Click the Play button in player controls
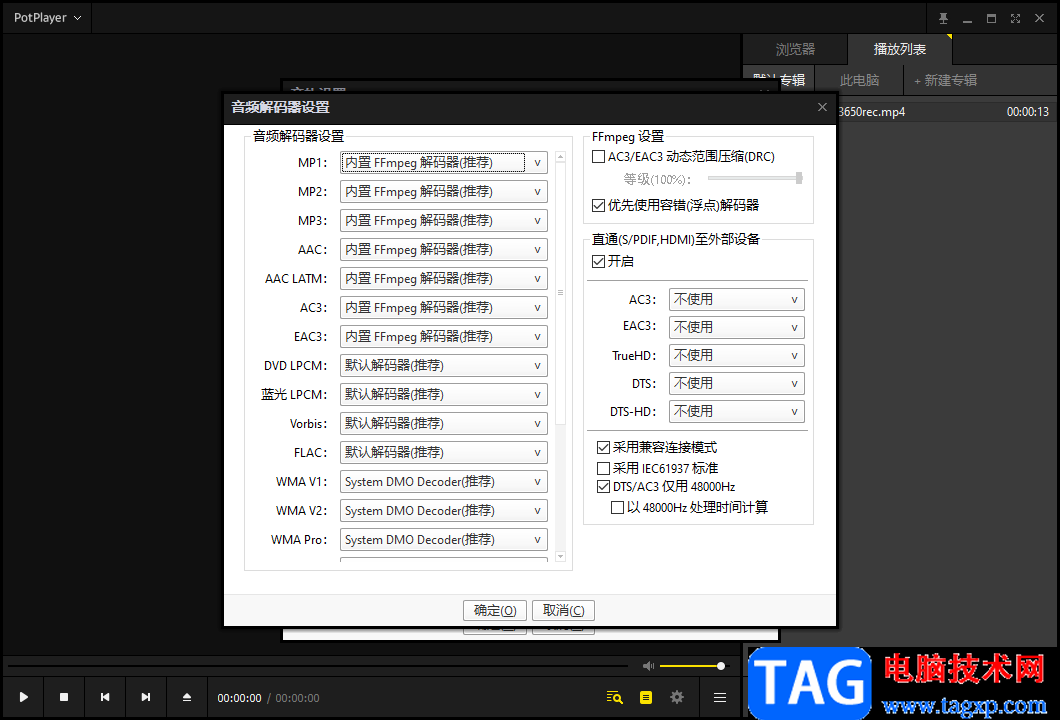 pyautogui.click(x=24, y=697)
